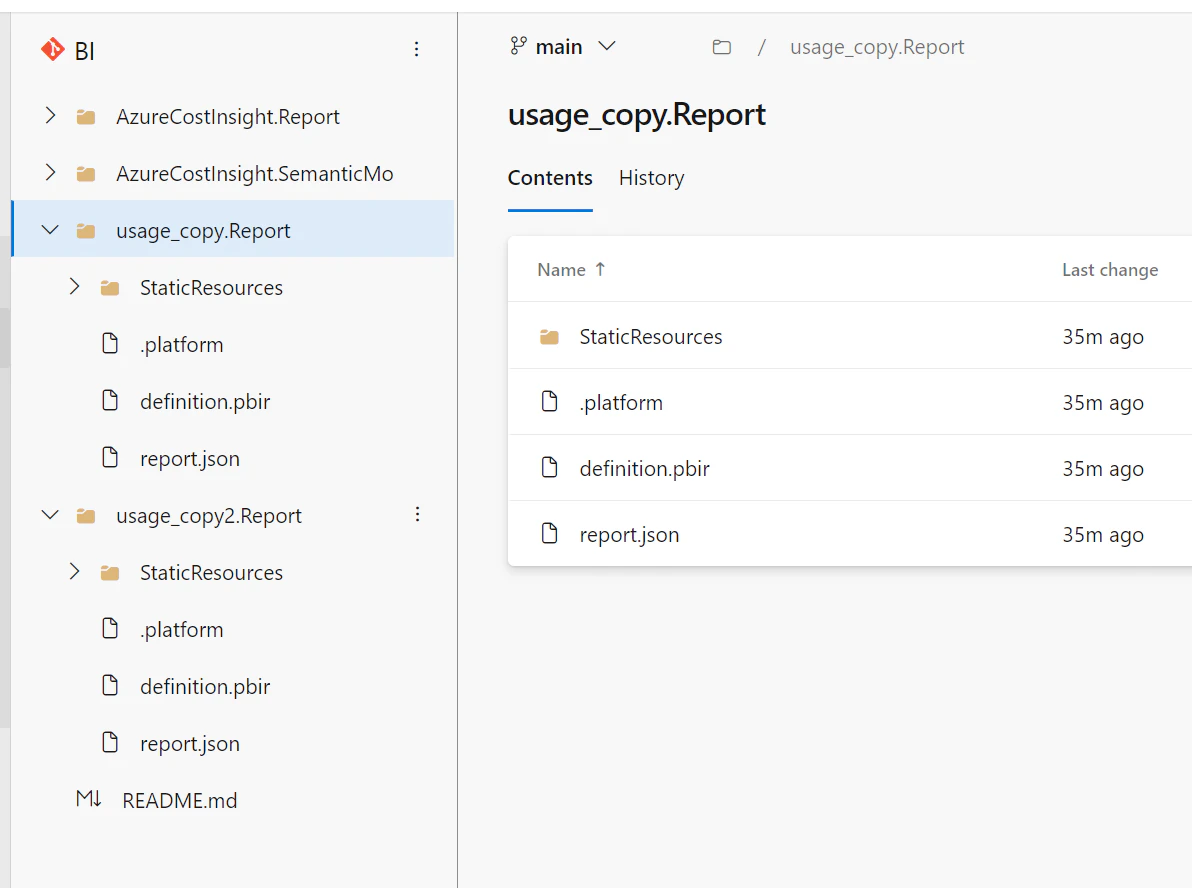Open .platform file in the contents list
Viewport: 1192px width, 888px height.
[x=621, y=403]
